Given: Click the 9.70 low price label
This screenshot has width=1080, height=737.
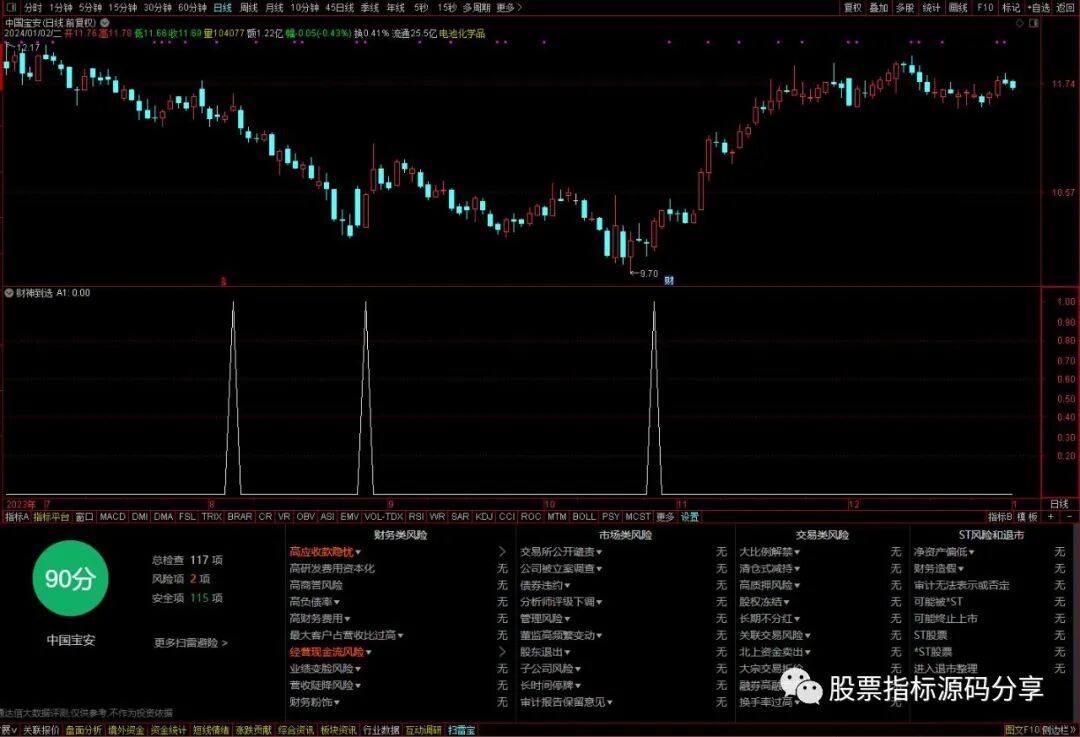Looking at the screenshot, I should [649, 273].
